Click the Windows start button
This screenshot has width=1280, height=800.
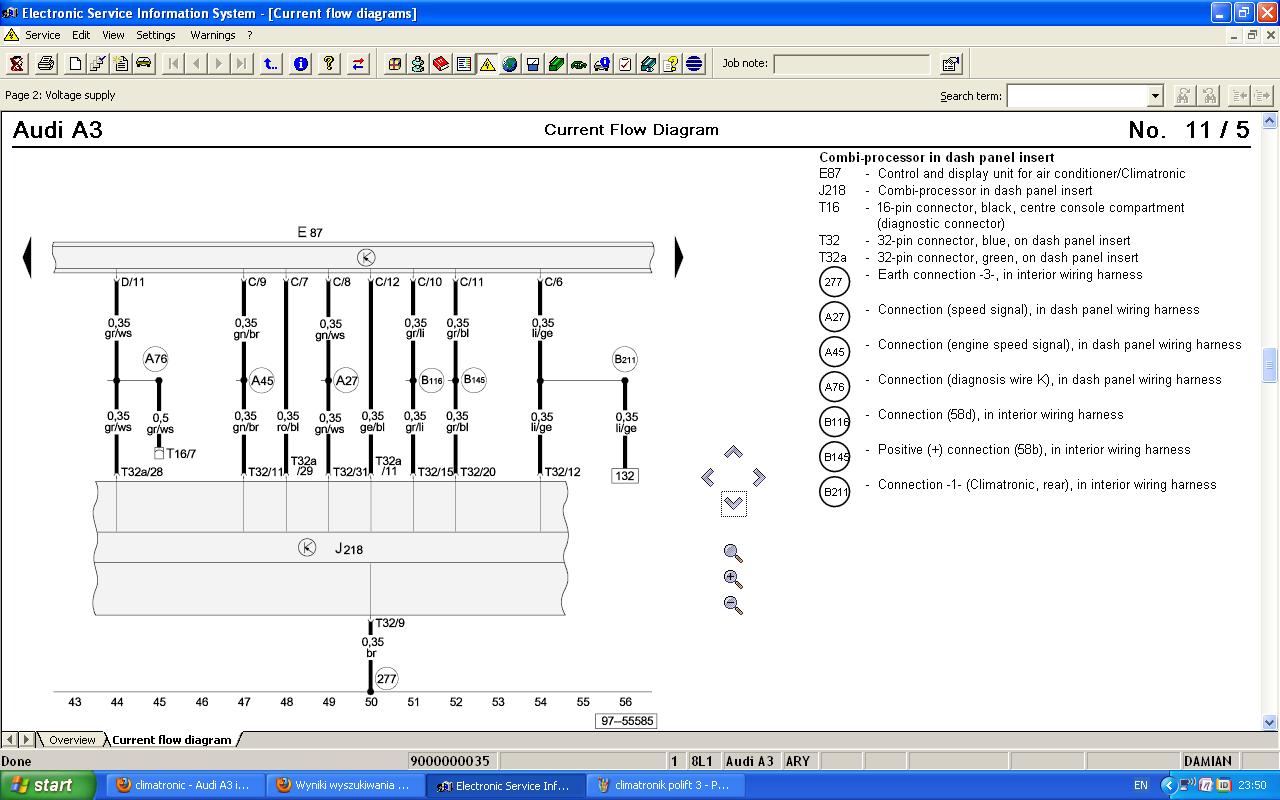click(x=48, y=785)
